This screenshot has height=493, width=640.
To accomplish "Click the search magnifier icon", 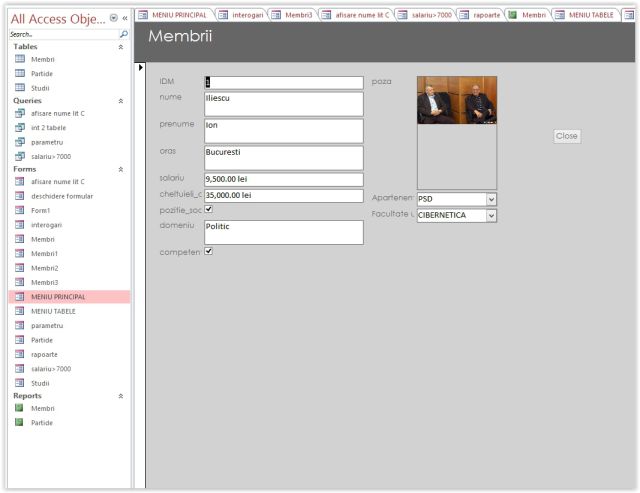I will click(124, 34).
